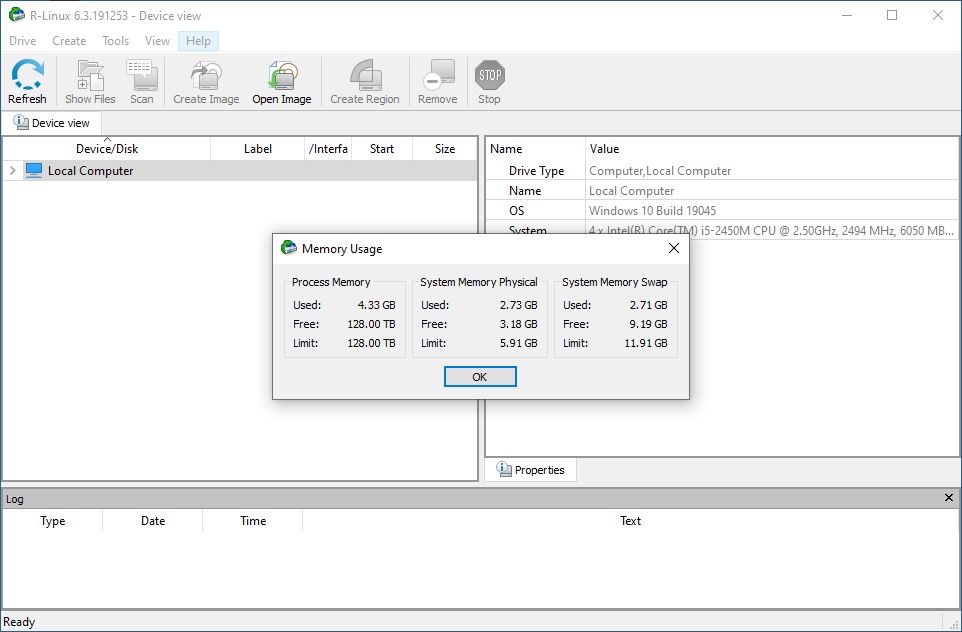962x632 pixels.
Task: Select the Local Computer tree row label
Action: (x=91, y=171)
